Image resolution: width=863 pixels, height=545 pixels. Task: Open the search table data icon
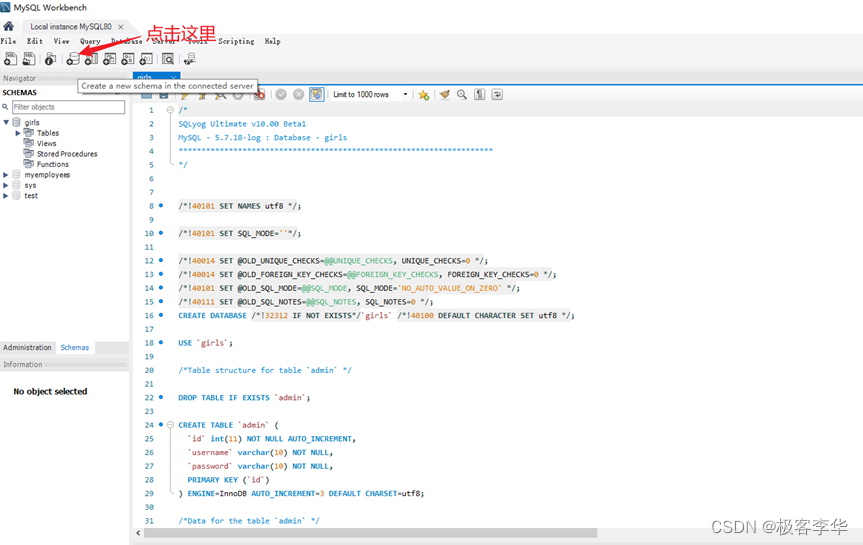(x=168, y=58)
